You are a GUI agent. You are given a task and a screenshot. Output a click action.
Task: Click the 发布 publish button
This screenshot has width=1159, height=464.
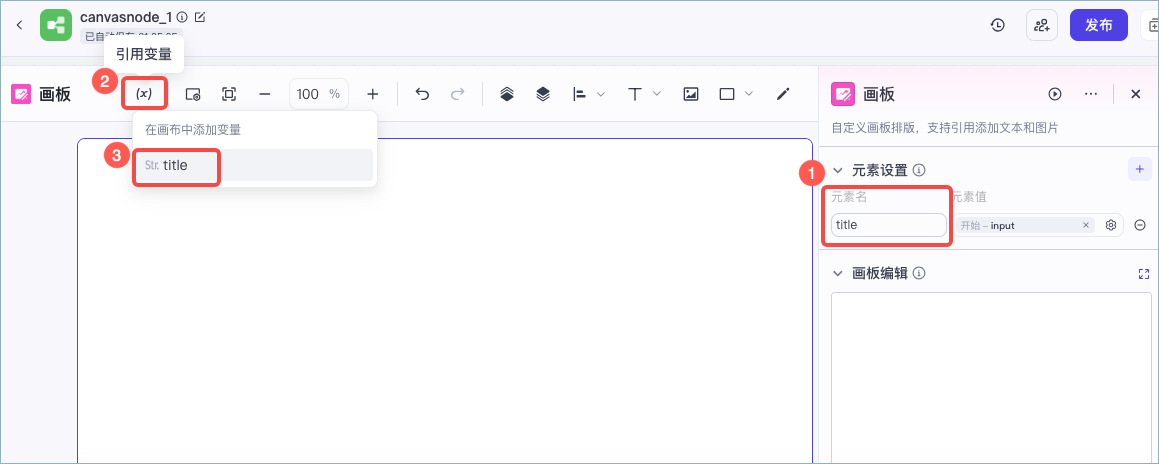pos(1098,25)
